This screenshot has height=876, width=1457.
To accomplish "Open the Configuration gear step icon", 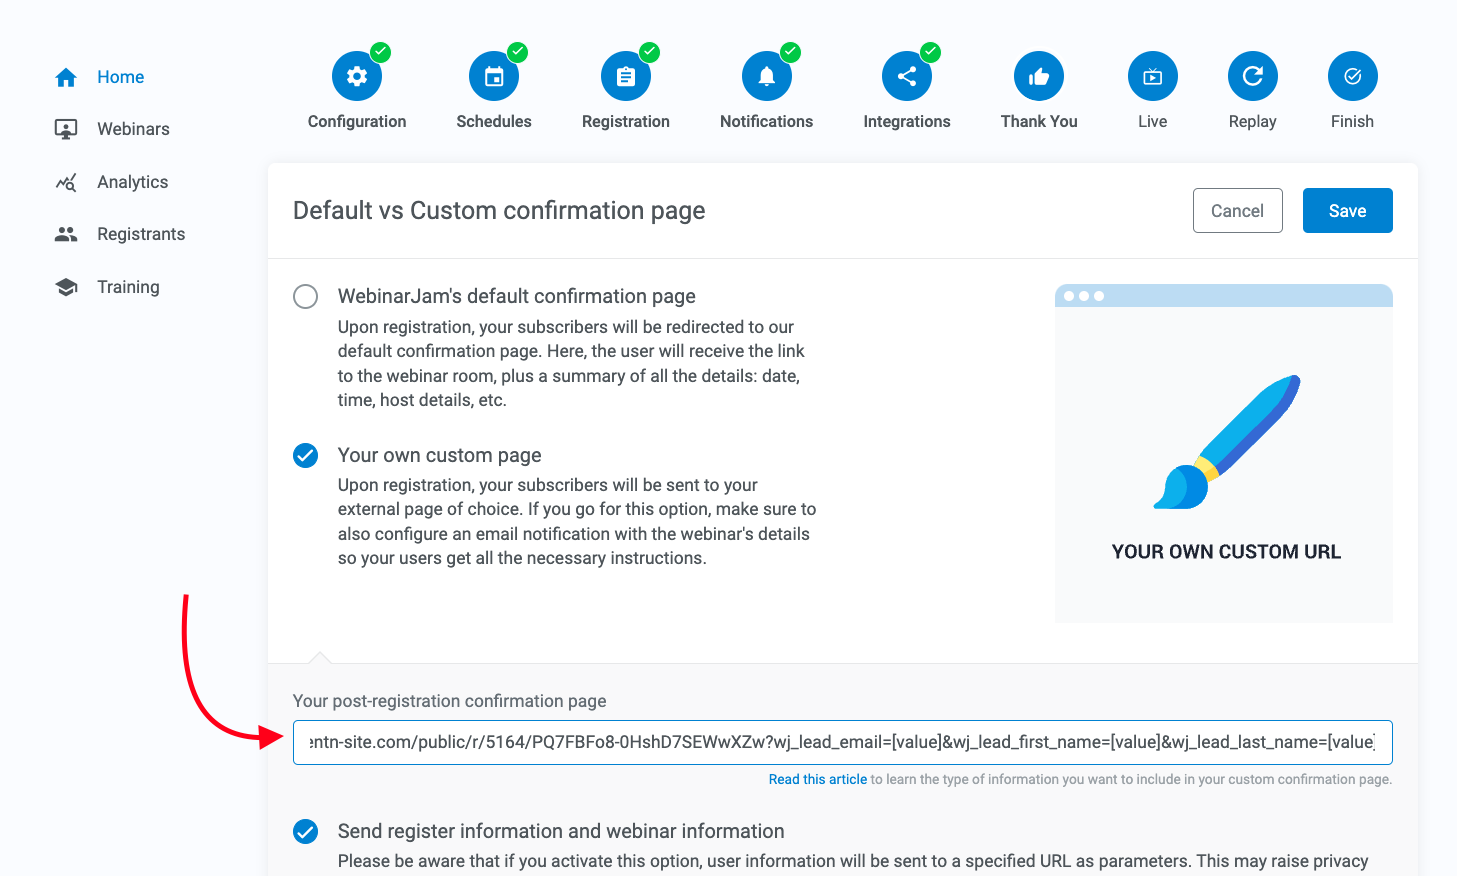I will (x=357, y=76).
